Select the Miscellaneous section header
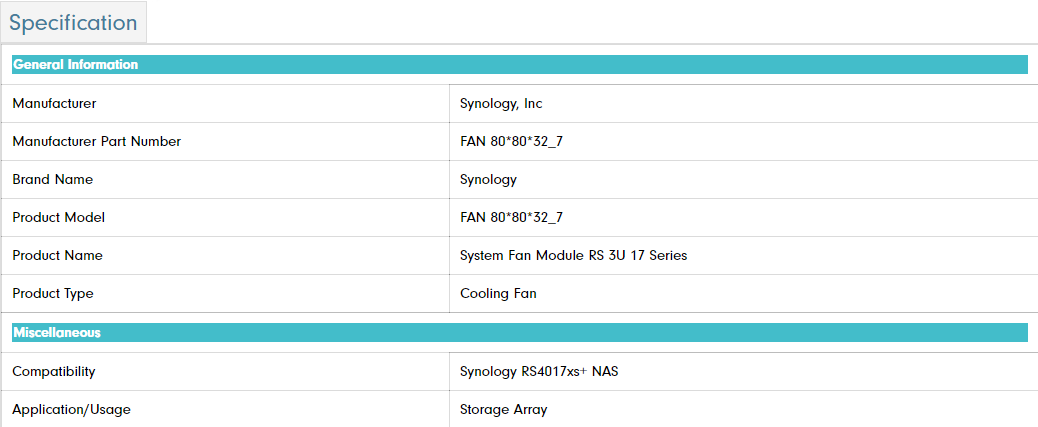This screenshot has width=1038, height=427. click(x=56, y=333)
